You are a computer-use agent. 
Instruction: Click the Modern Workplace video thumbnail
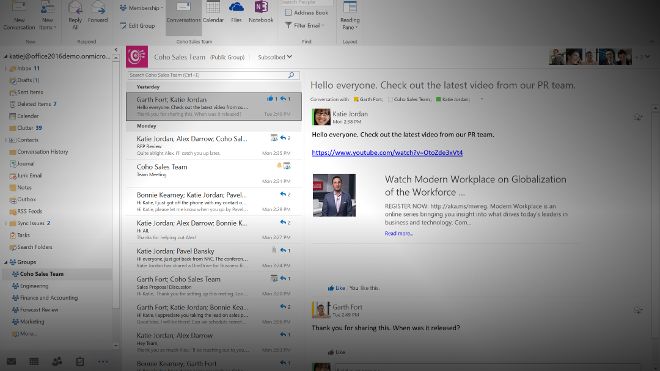click(334, 195)
